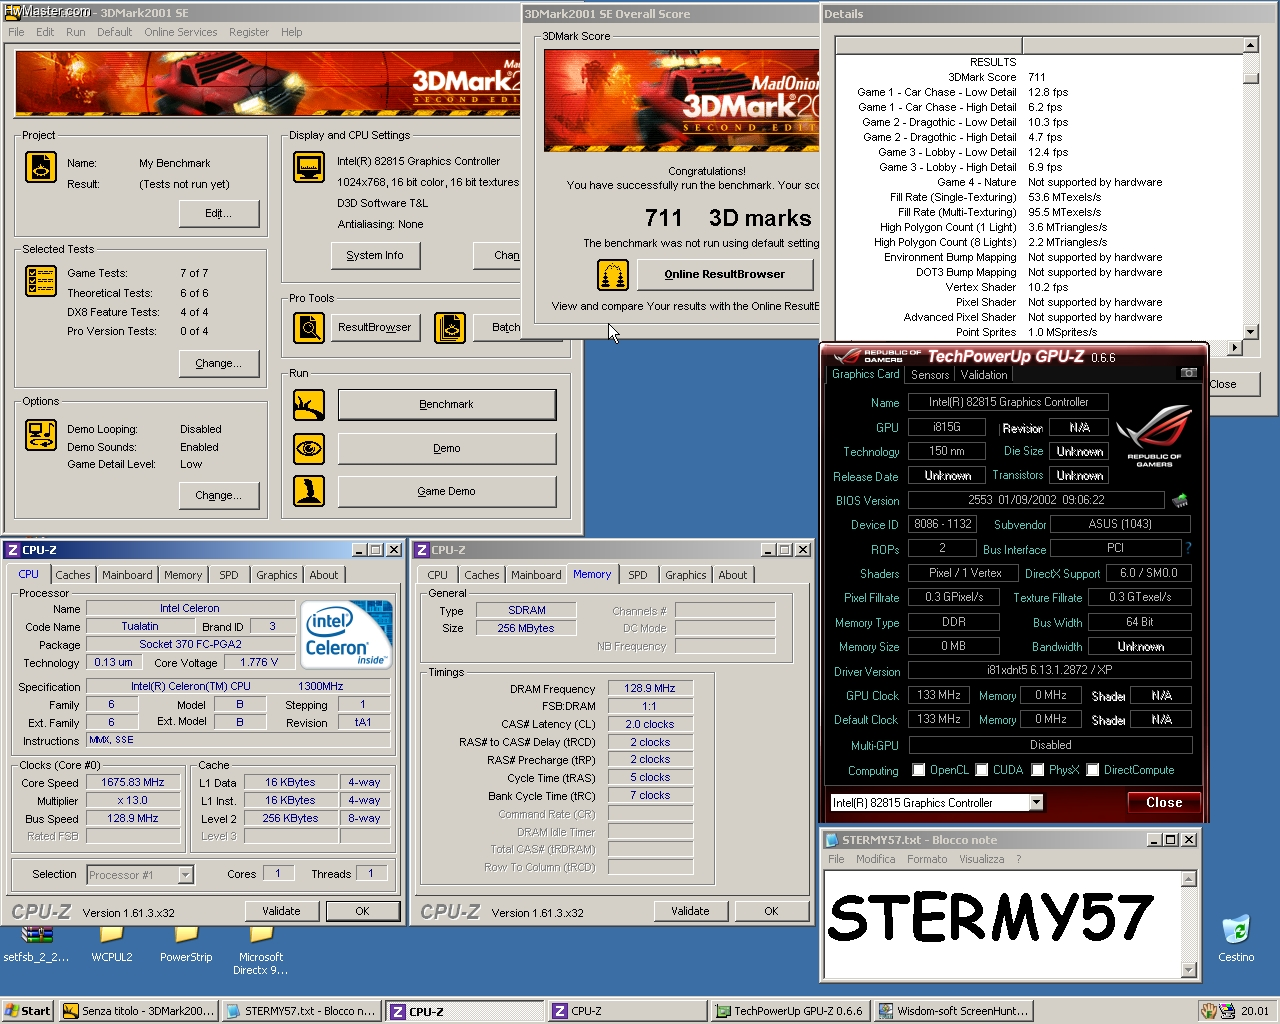
Task: Open the SPD tab in right CPU-Z window
Action: point(638,575)
